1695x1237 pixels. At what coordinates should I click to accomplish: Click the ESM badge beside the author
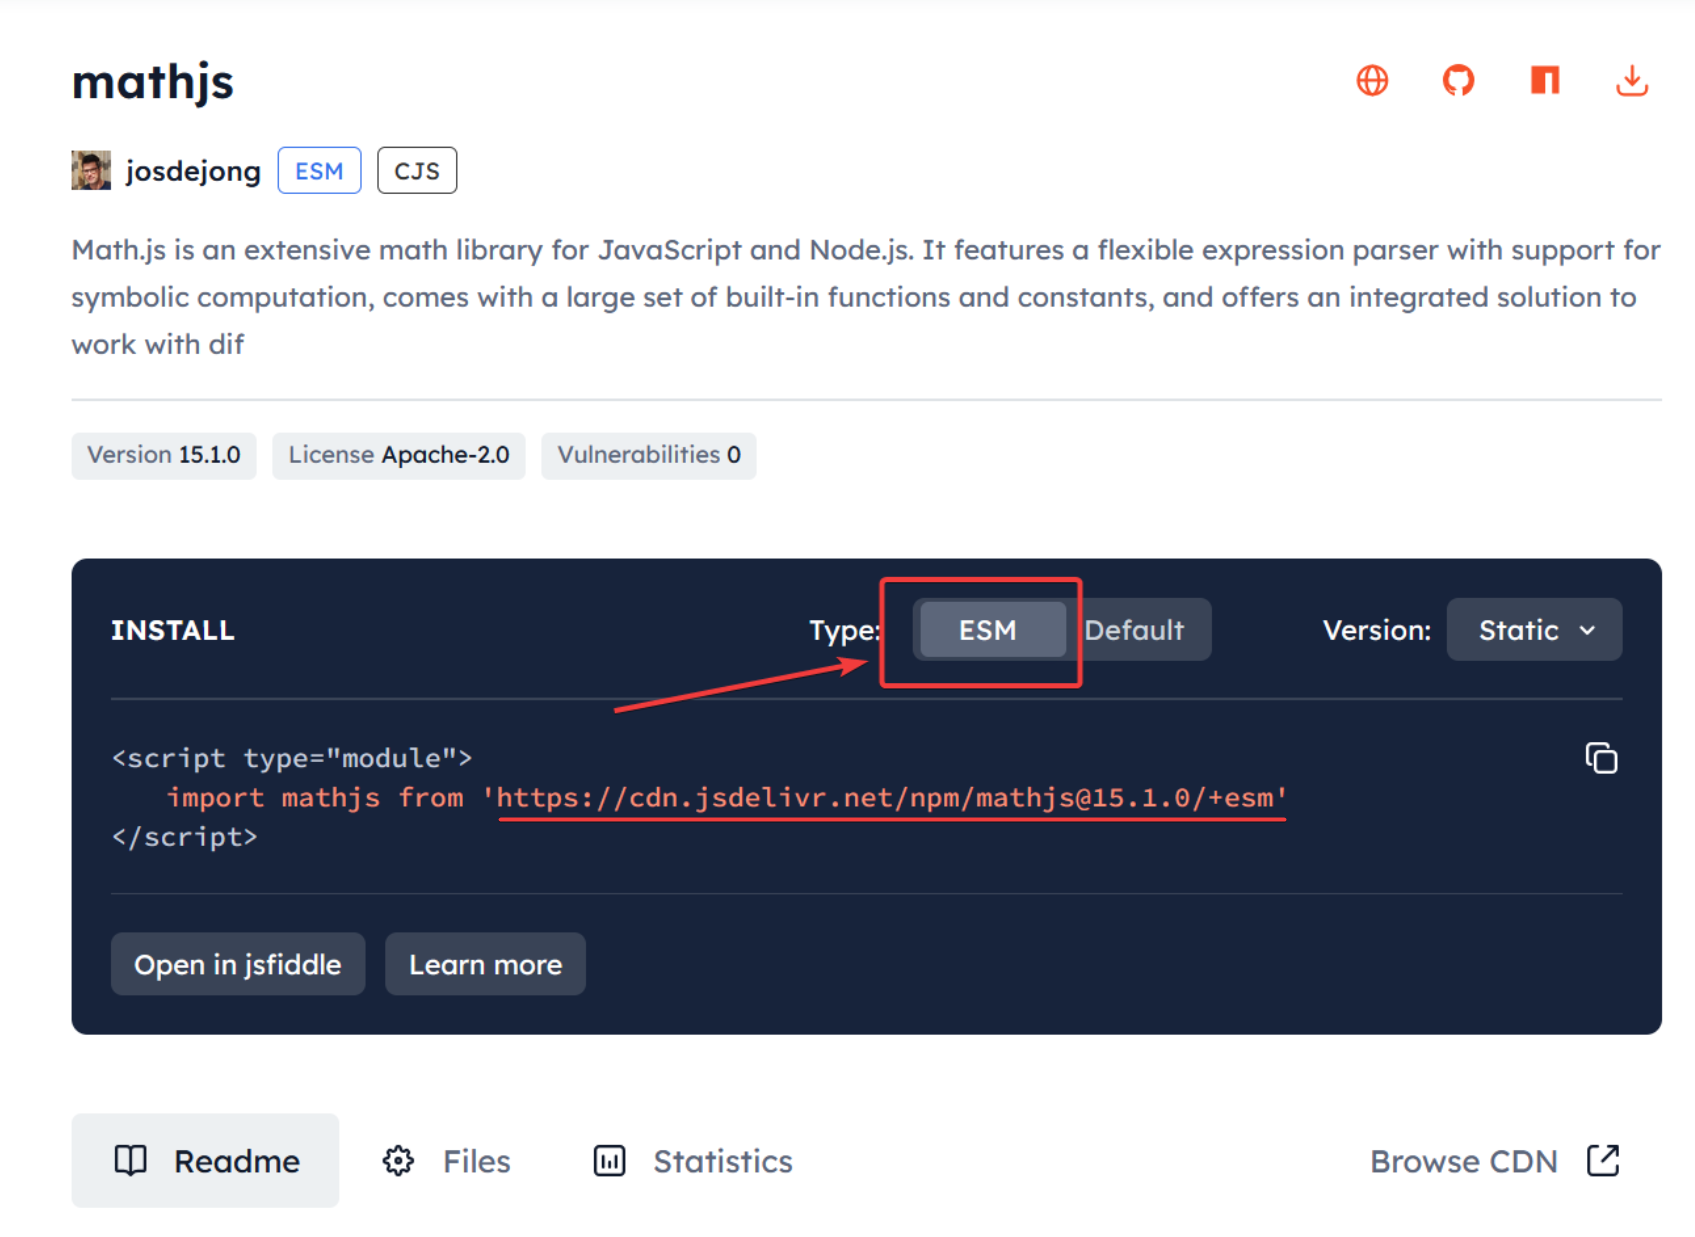pos(319,171)
